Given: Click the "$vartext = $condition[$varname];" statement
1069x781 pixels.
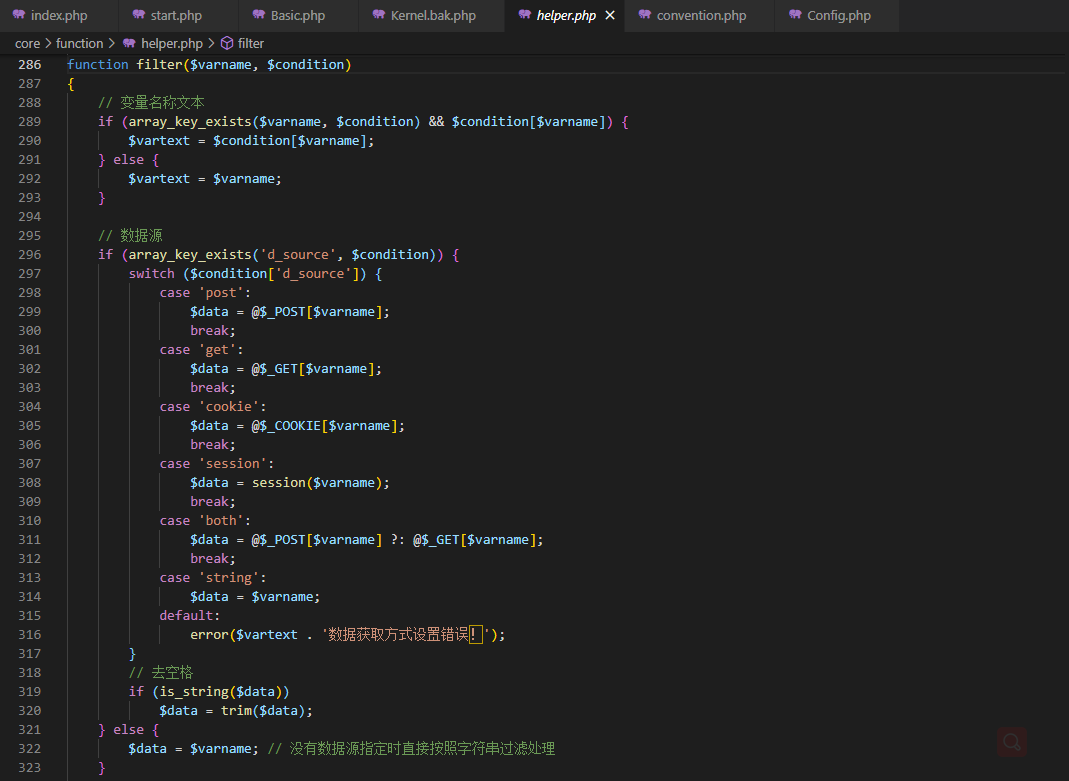Looking at the screenshot, I should (251, 141).
